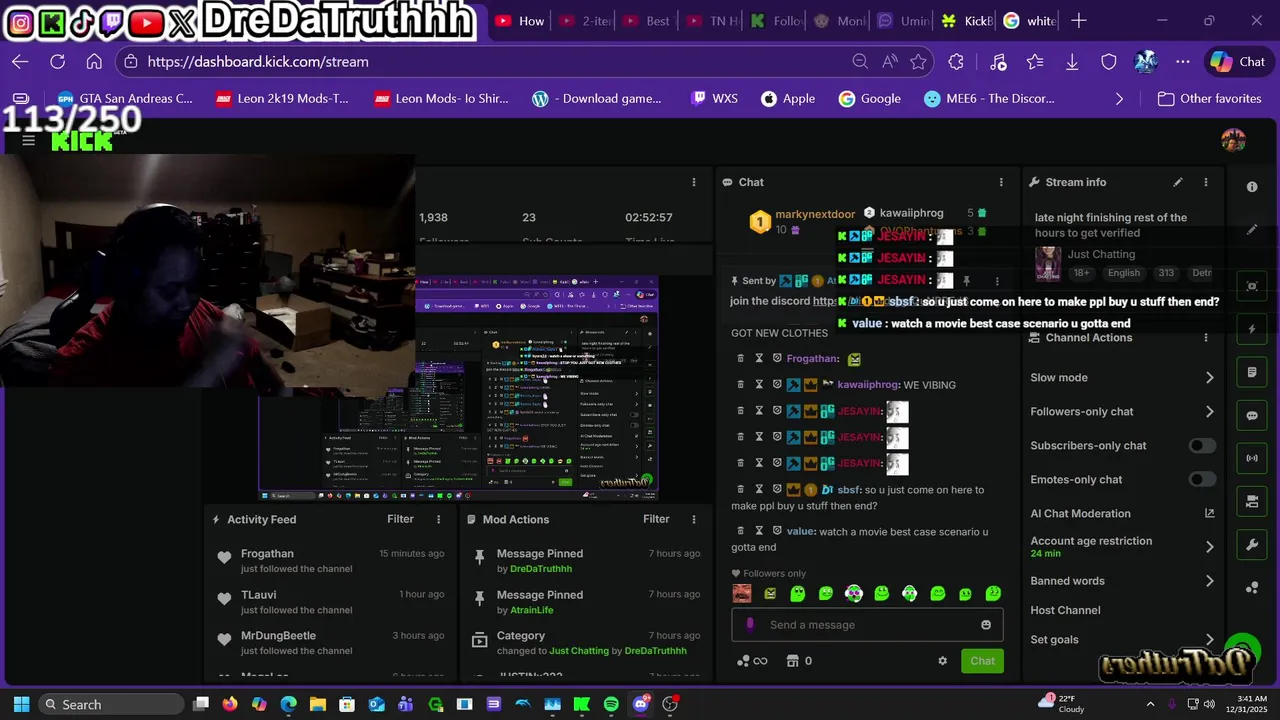Viewport: 1280px width, 720px height.
Task: Open chat settings gear icon
Action: [942, 661]
